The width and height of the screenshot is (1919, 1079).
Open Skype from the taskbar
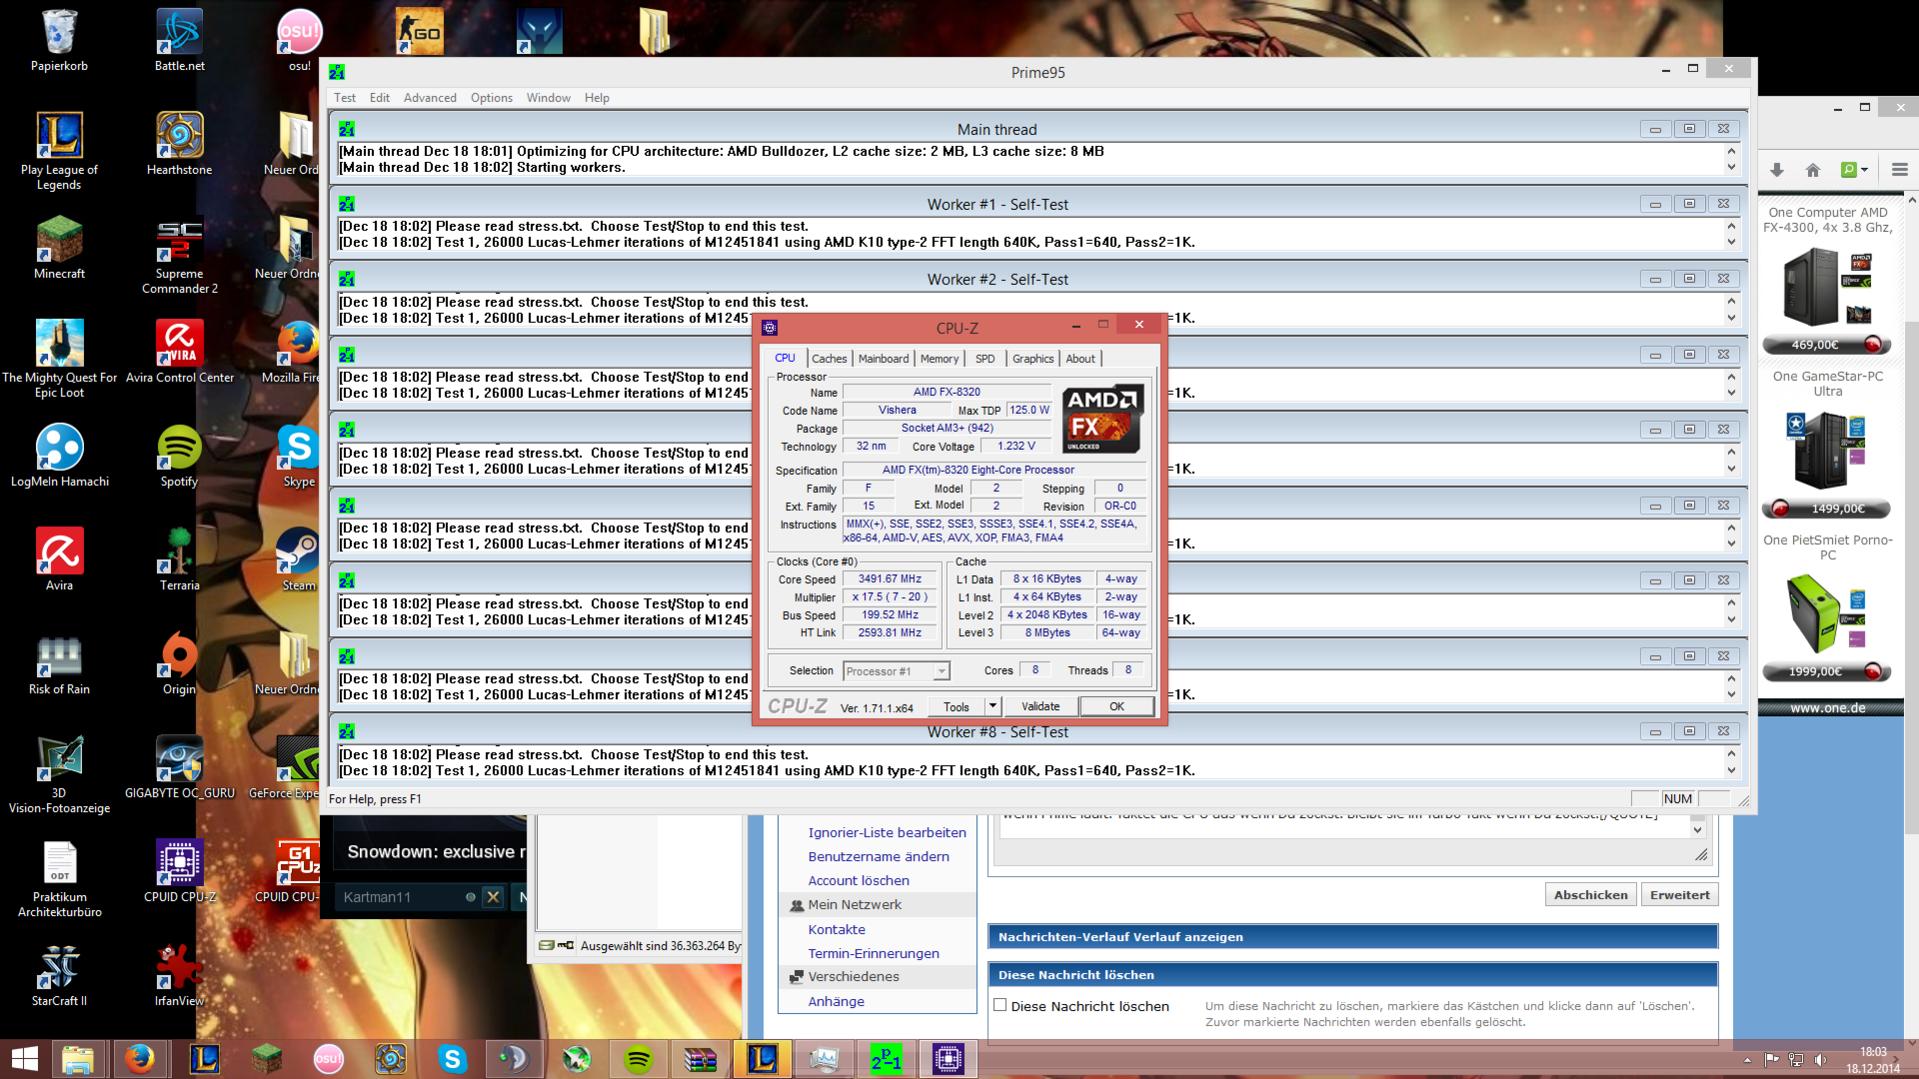[x=452, y=1058]
